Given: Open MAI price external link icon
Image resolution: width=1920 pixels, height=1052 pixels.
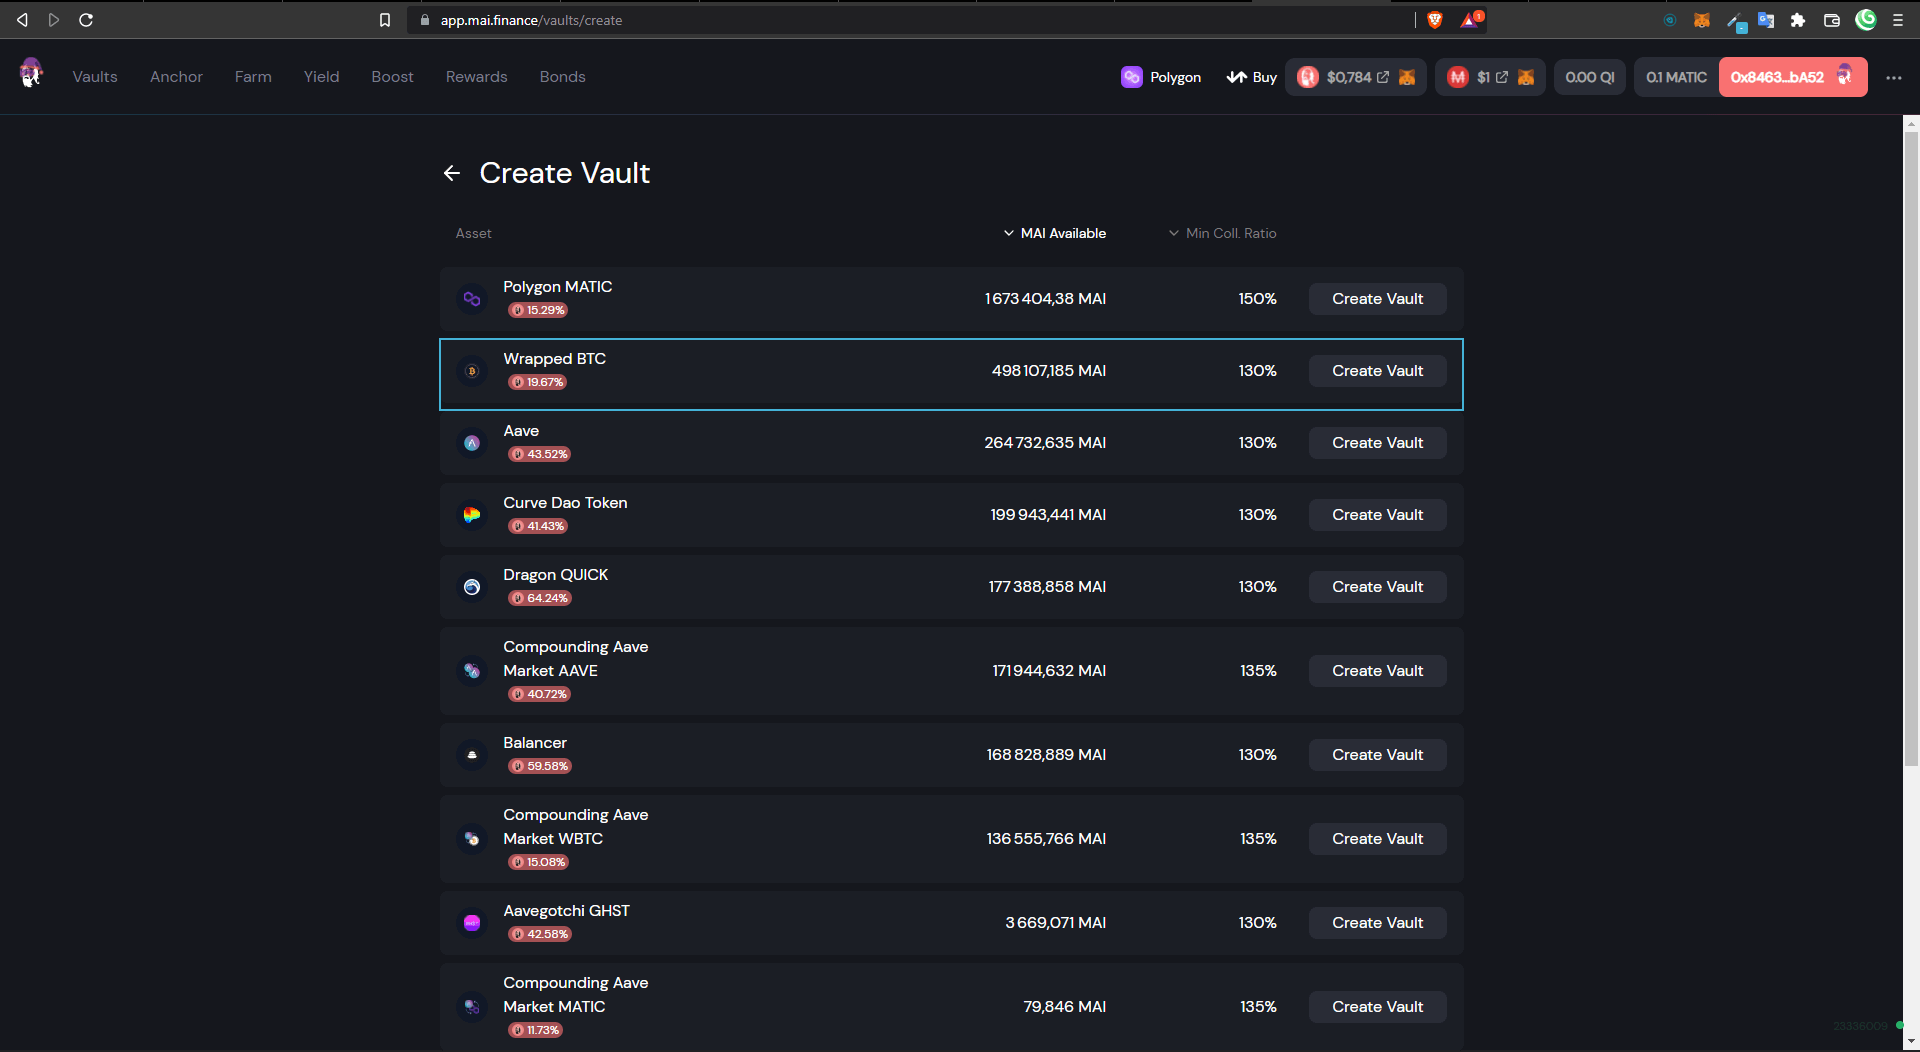Looking at the screenshot, I should (1502, 77).
